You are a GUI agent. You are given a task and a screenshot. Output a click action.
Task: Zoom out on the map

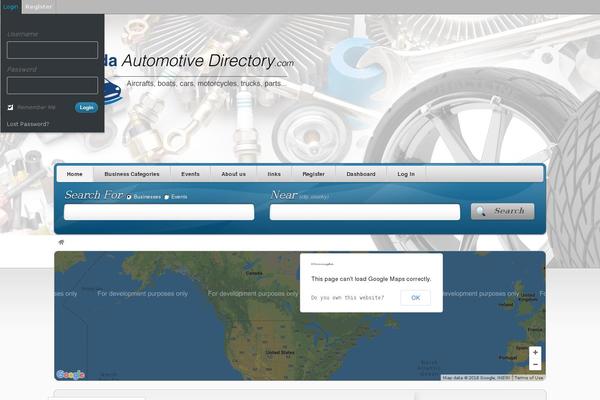coord(535,364)
